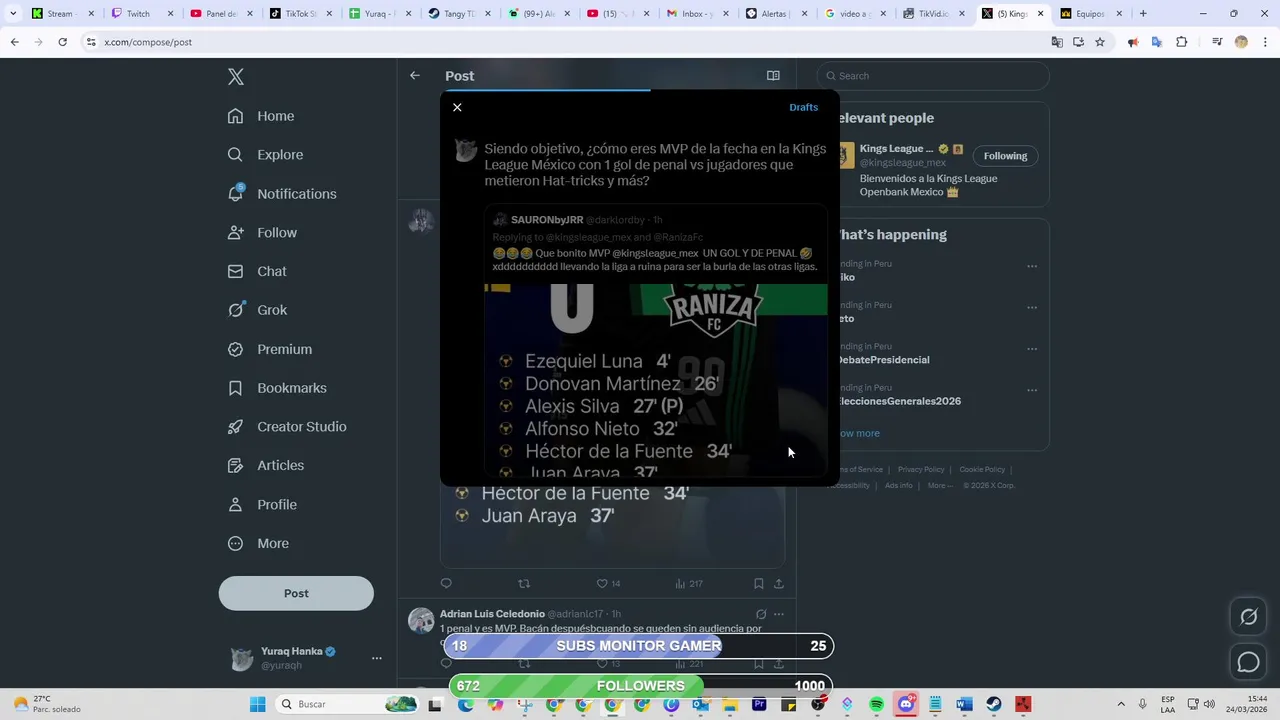Click repost icon under scoreboard post
The image size is (1280, 720).
click(x=524, y=584)
